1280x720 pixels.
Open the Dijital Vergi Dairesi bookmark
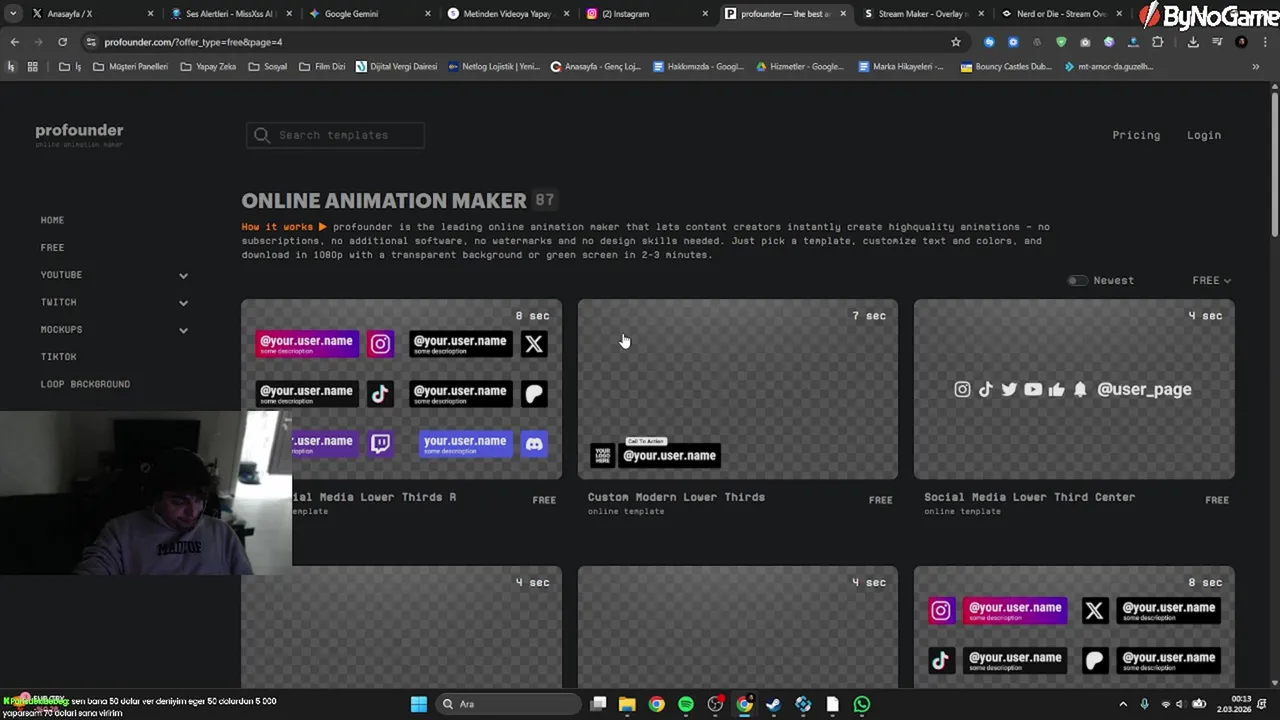click(x=396, y=67)
